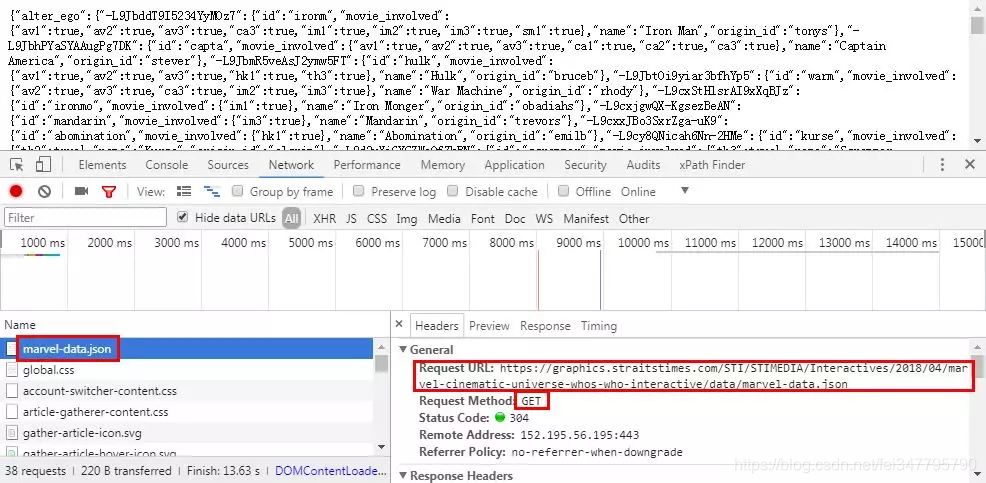This screenshot has width=986, height=483.
Task: Select the global.css request row
Action: [x=187, y=370]
